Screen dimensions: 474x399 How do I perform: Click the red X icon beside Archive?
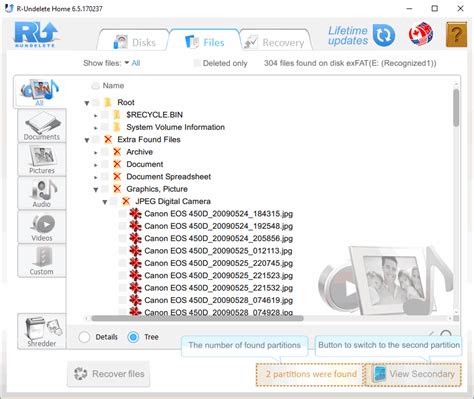117,152
